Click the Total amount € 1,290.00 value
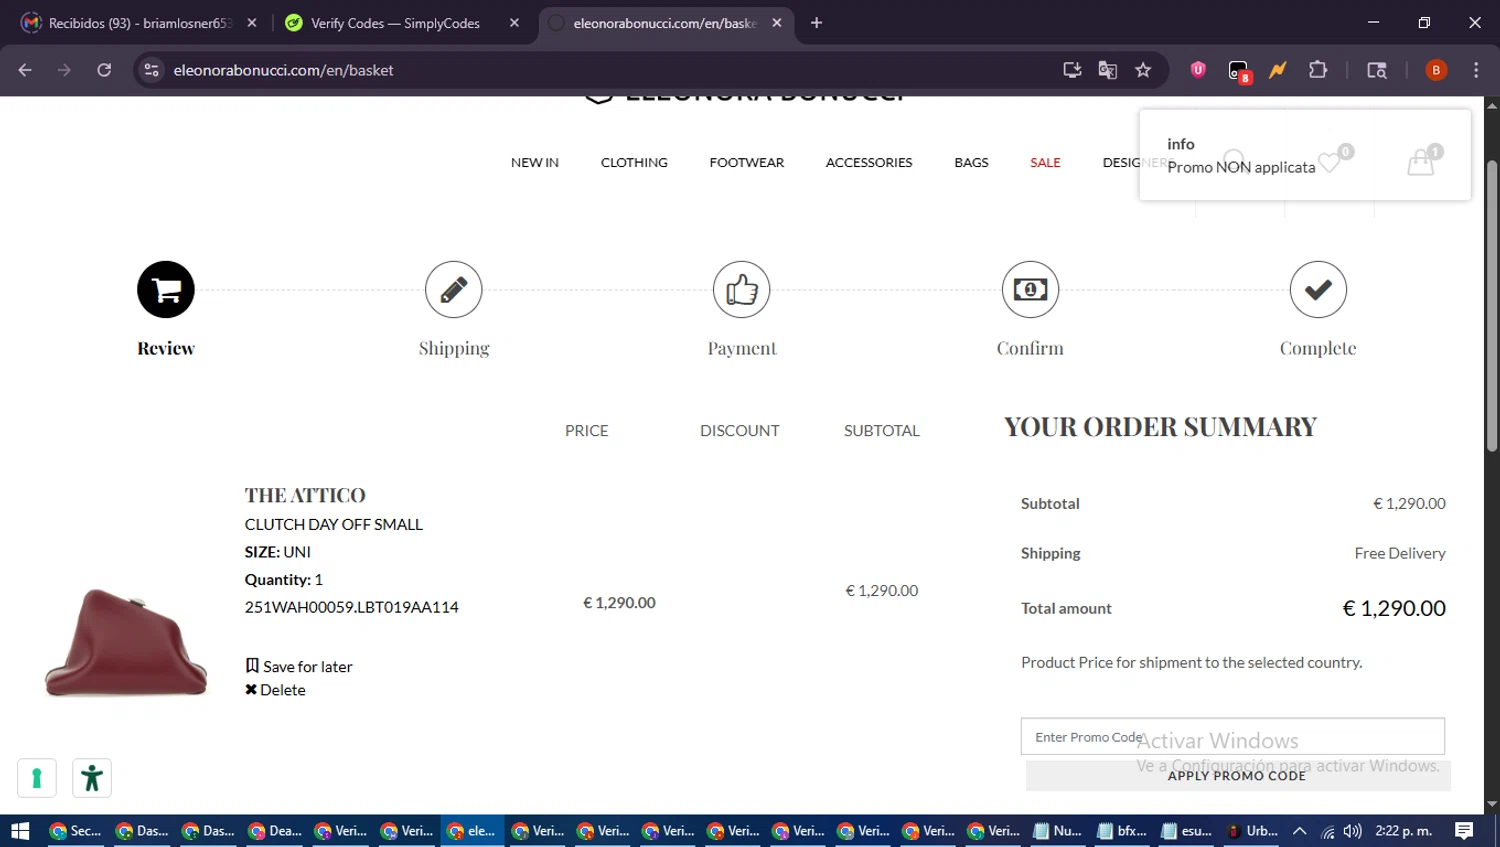Viewport: 1500px width, 847px height. tap(1394, 608)
